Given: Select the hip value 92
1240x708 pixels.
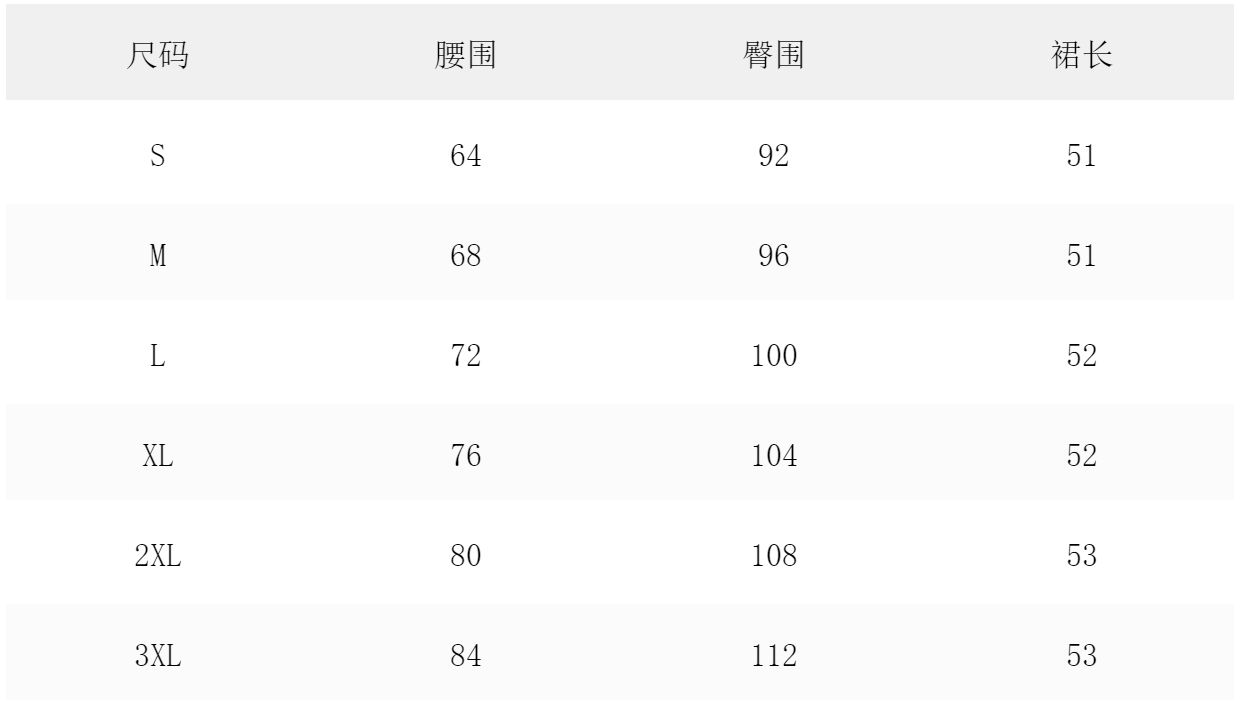Looking at the screenshot, I should tap(774, 157).
